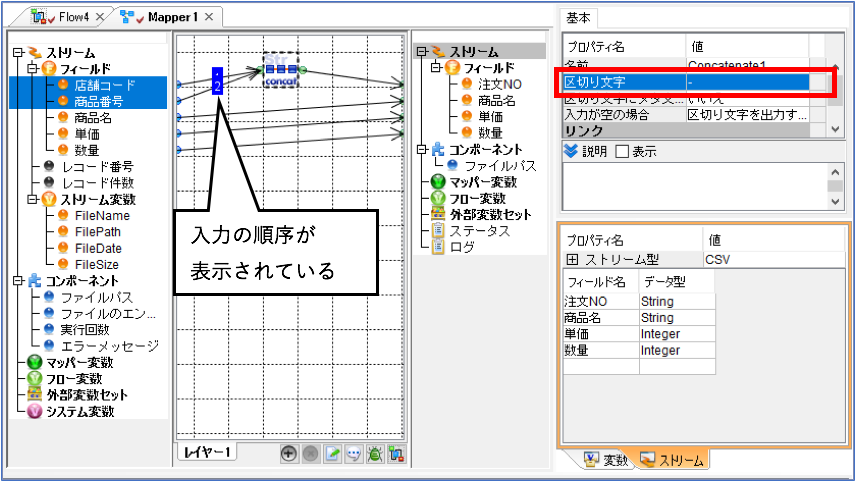The width and height of the screenshot is (856, 482).
Task: Click the description box scroll up arrow
Action: pyautogui.click(x=835, y=172)
